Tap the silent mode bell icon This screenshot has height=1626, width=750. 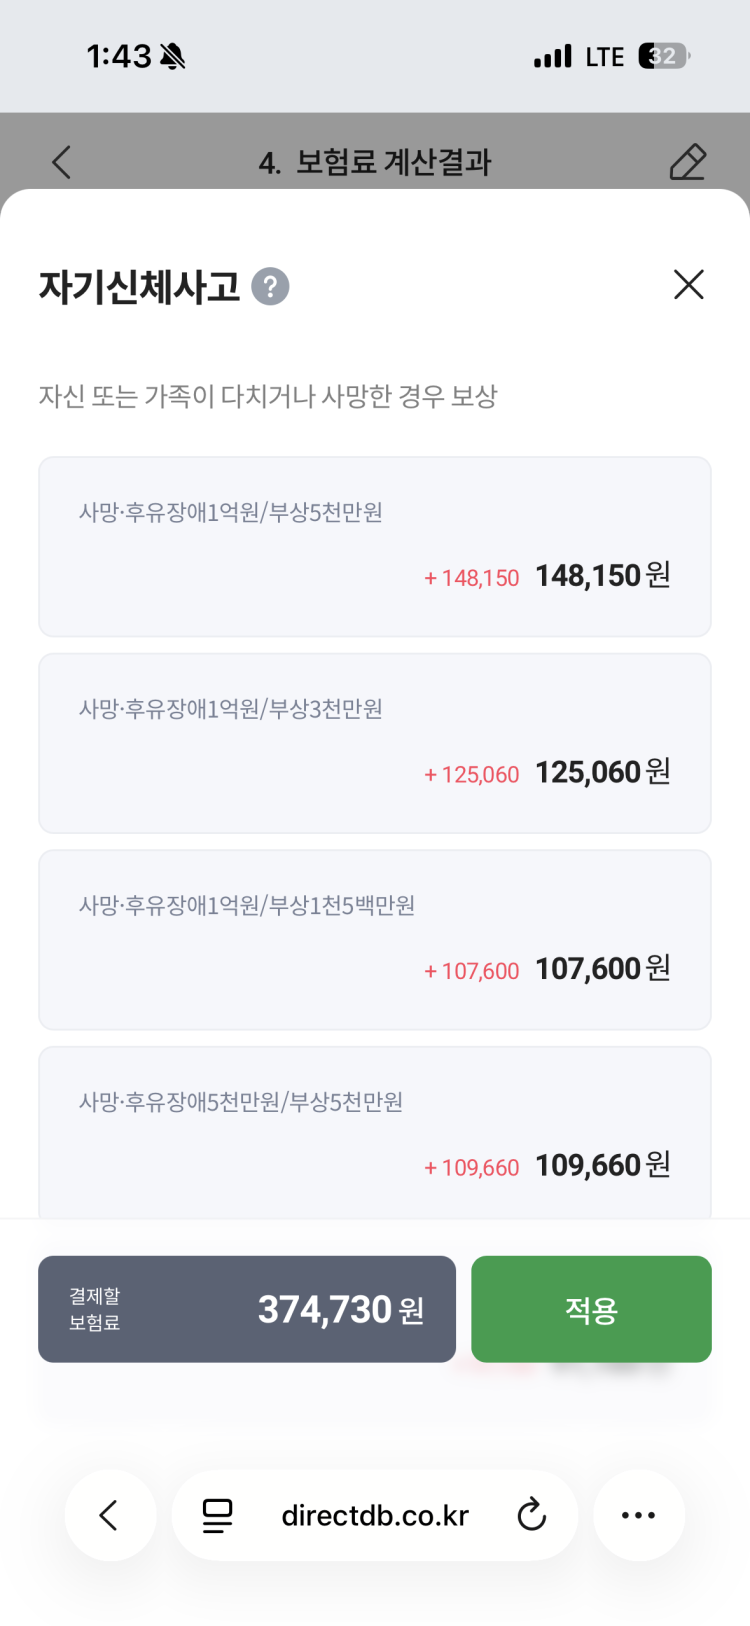click(173, 57)
